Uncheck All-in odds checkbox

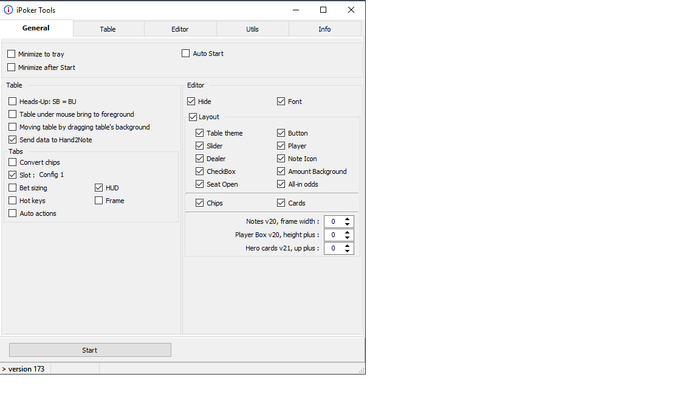click(x=281, y=184)
